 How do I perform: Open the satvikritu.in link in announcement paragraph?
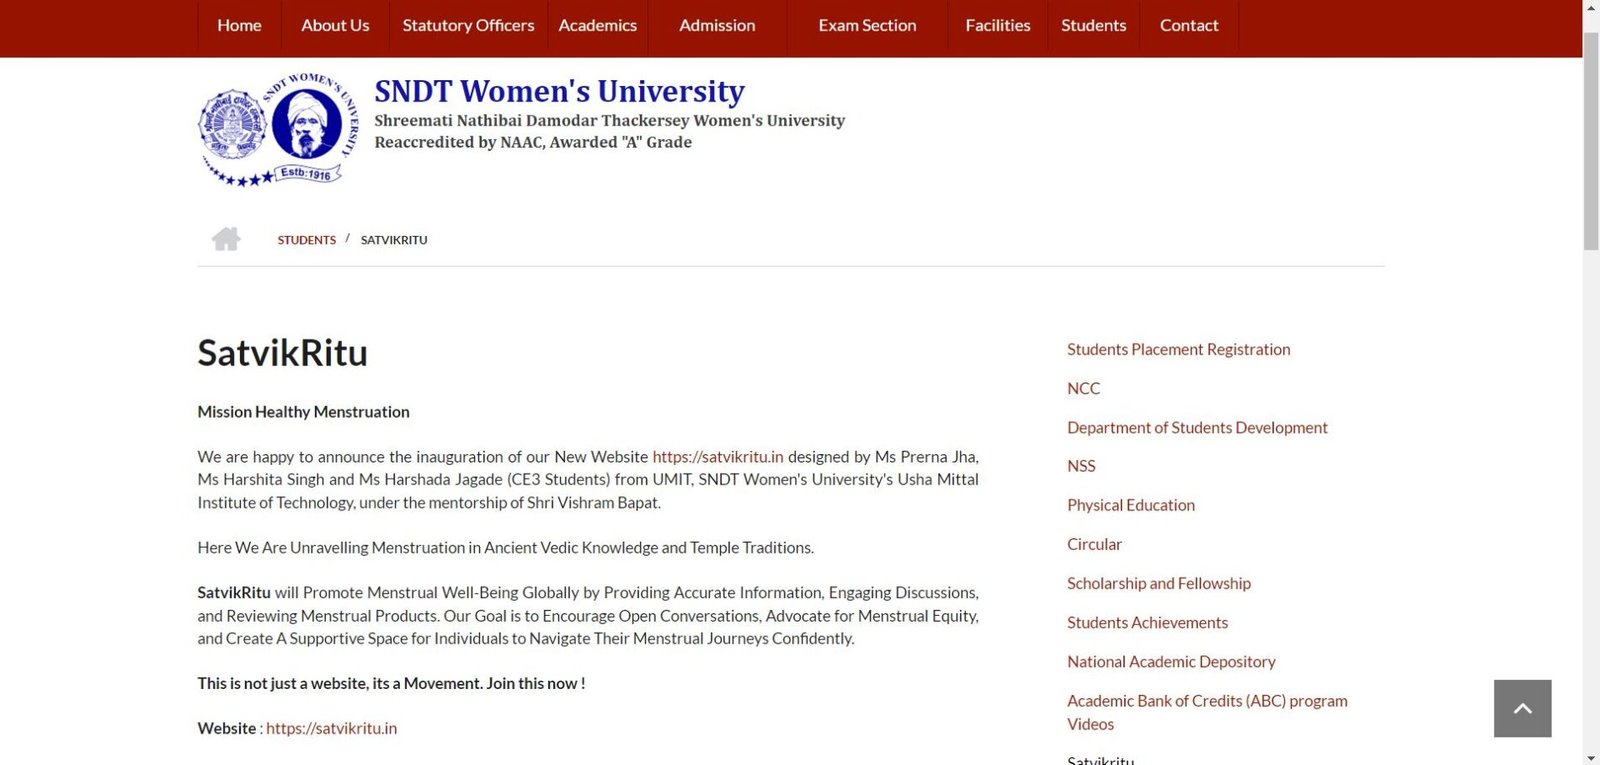(x=717, y=457)
